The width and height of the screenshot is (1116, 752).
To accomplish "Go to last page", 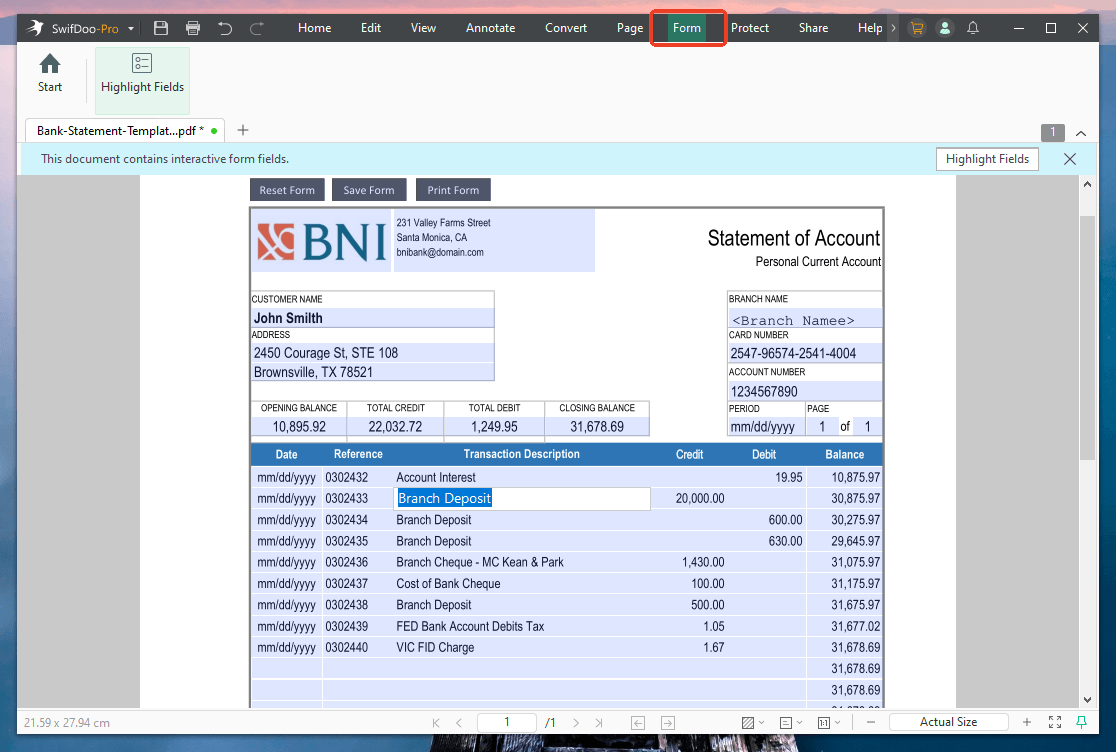I will pos(599,722).
